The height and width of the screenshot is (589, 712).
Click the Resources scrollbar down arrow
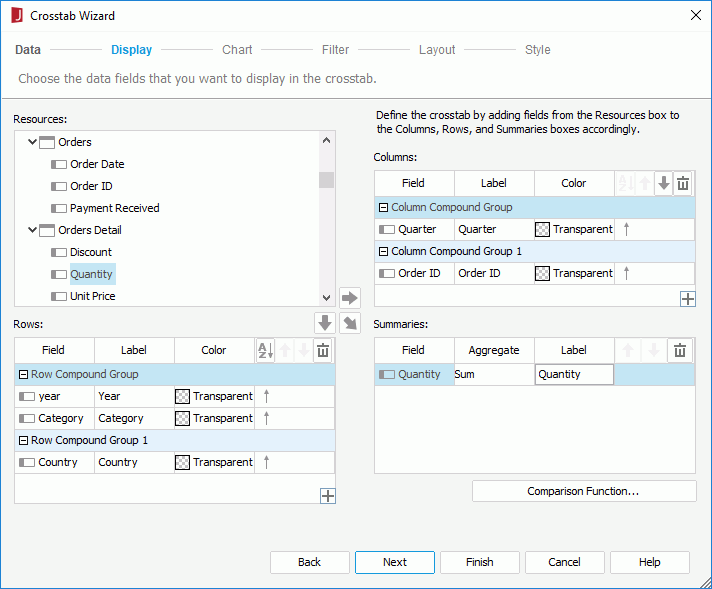point(326,298)
